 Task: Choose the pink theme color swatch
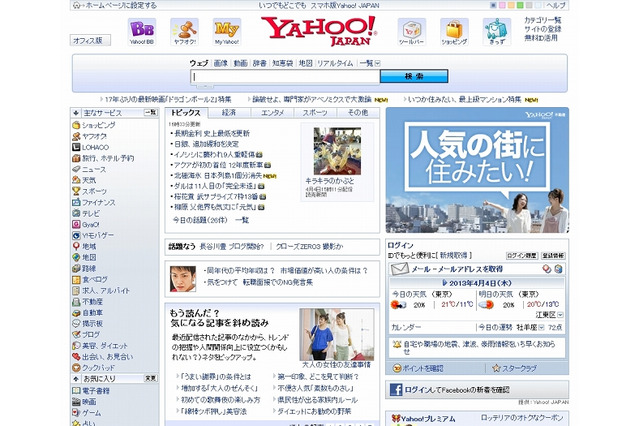click(x=502, y=5)
